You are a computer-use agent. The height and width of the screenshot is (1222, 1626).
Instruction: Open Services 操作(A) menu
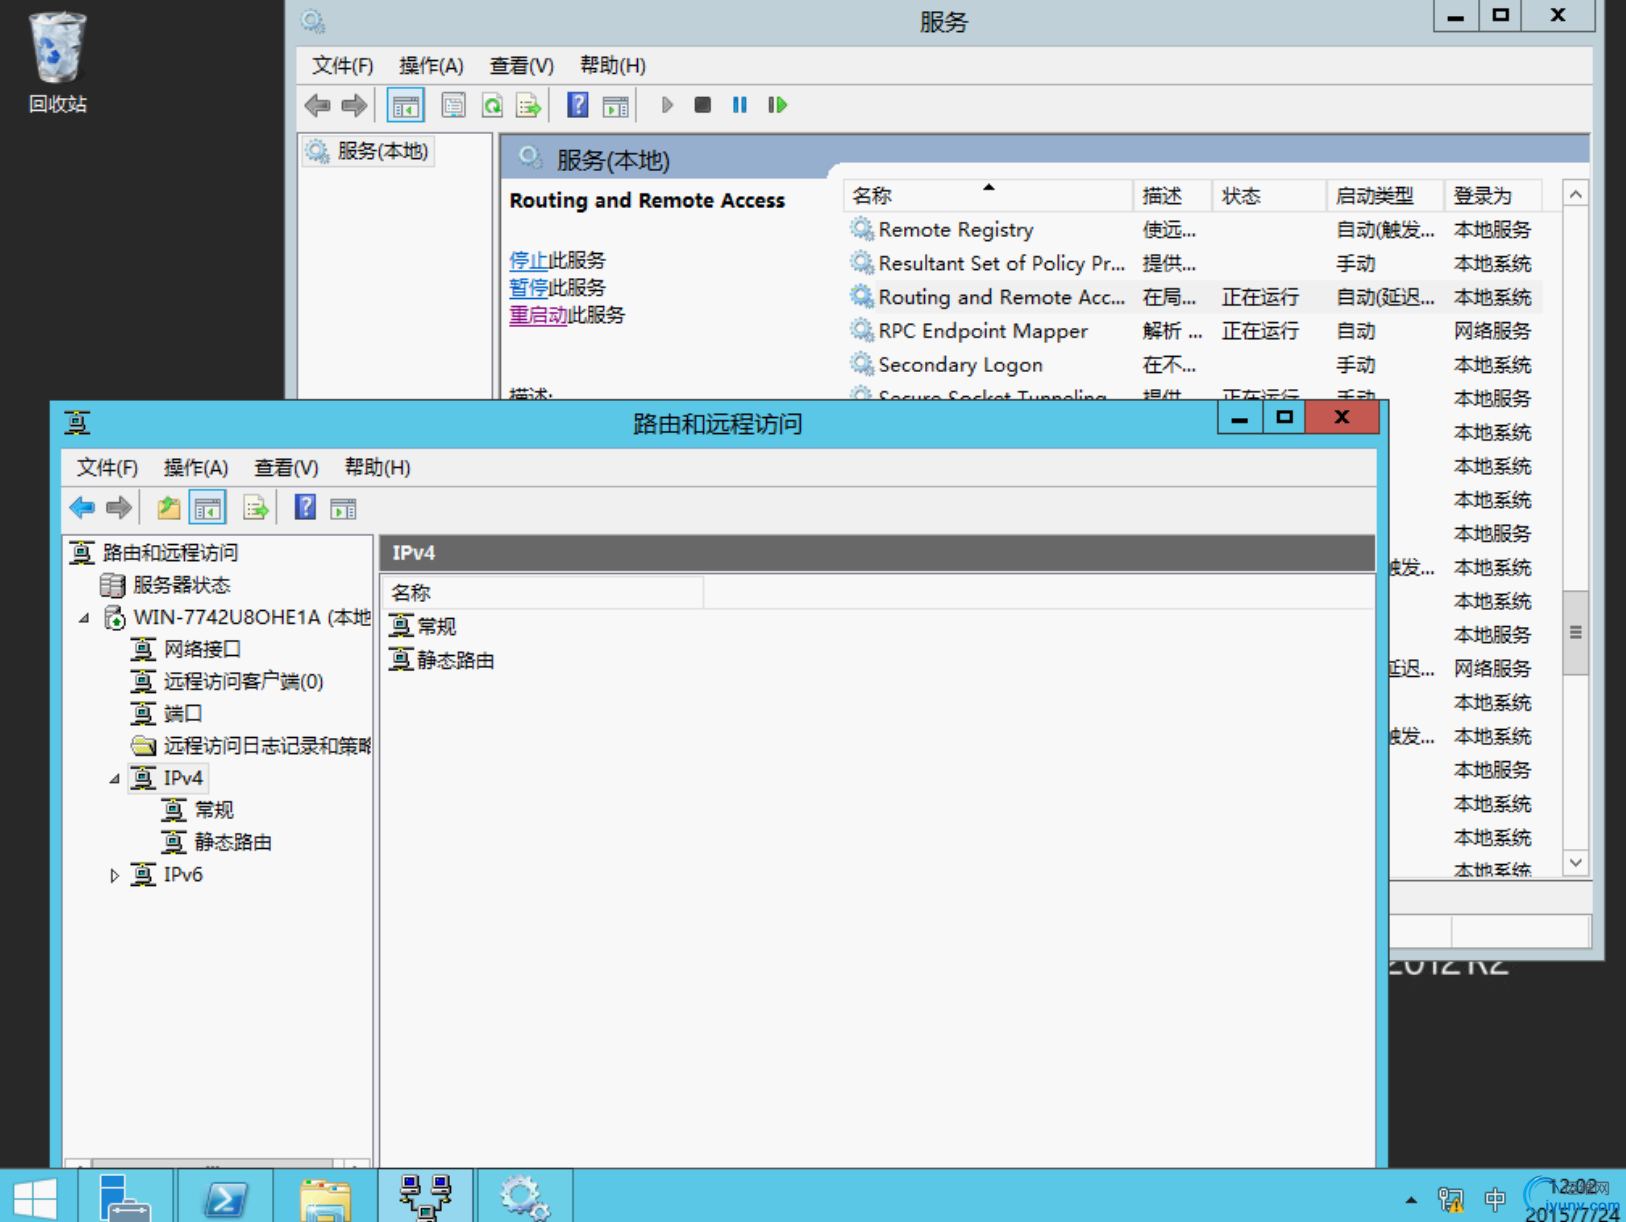tap(431, 65)
